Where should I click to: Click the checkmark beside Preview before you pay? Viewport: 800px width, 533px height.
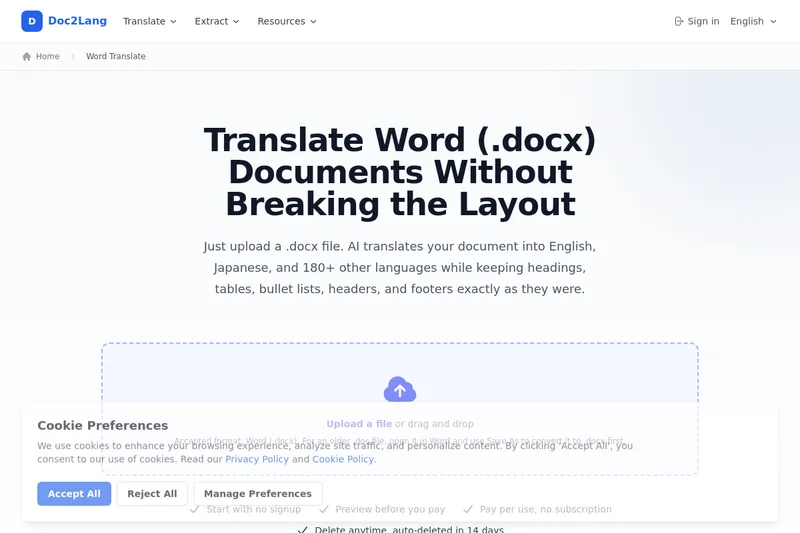click(x=323, y=509)
